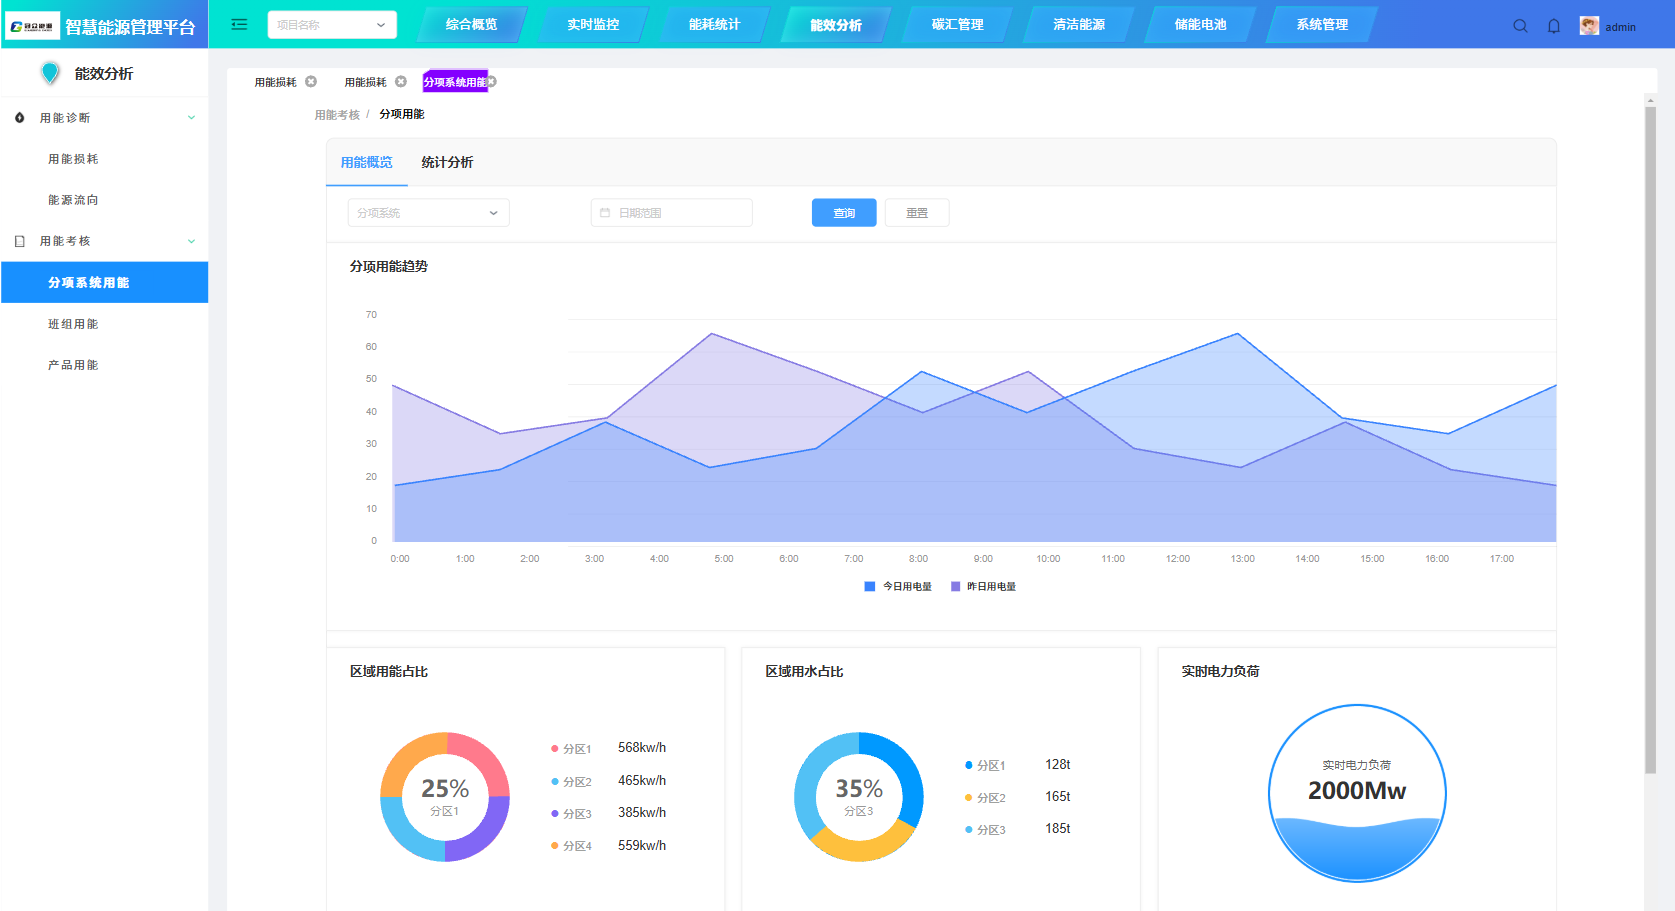
Task: Open the 分项系统 select dropdown
Action: pos(428,213)
